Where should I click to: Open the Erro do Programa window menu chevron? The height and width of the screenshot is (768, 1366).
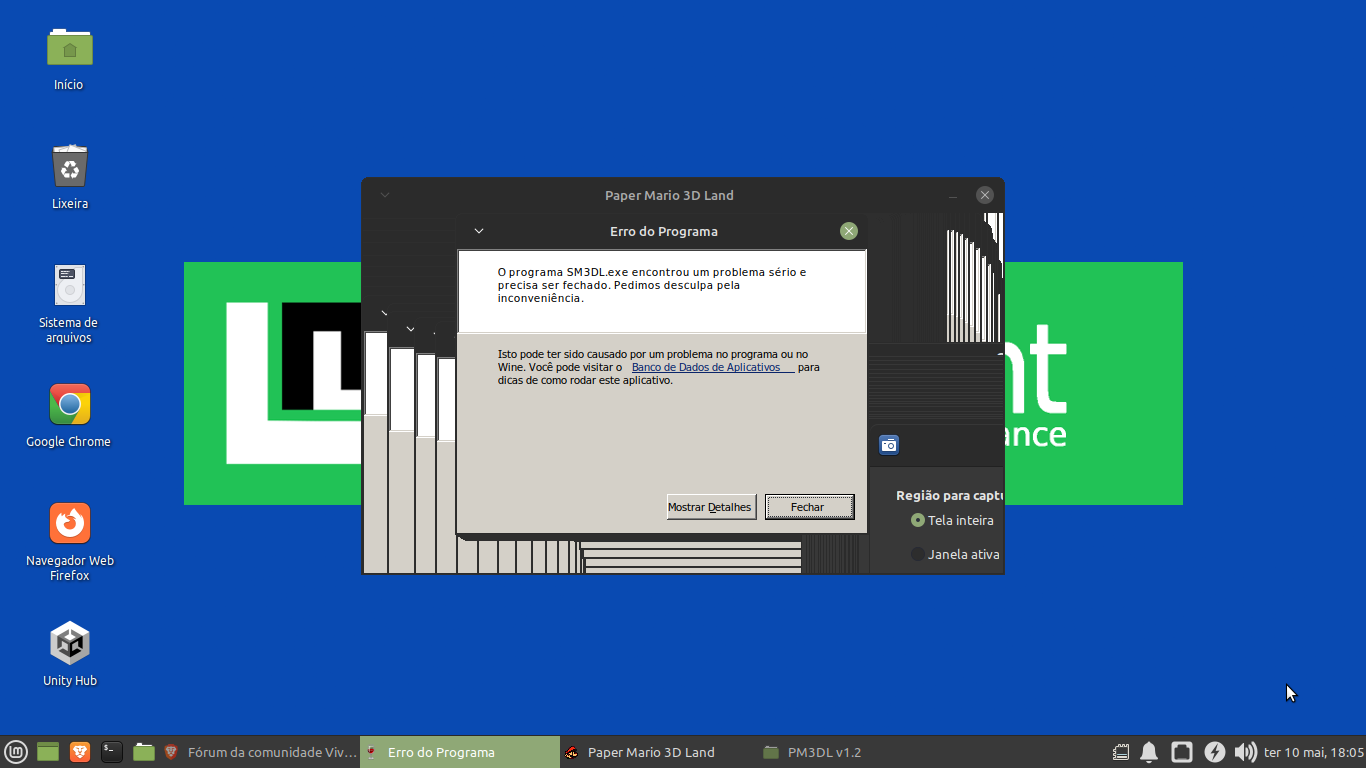479,231
